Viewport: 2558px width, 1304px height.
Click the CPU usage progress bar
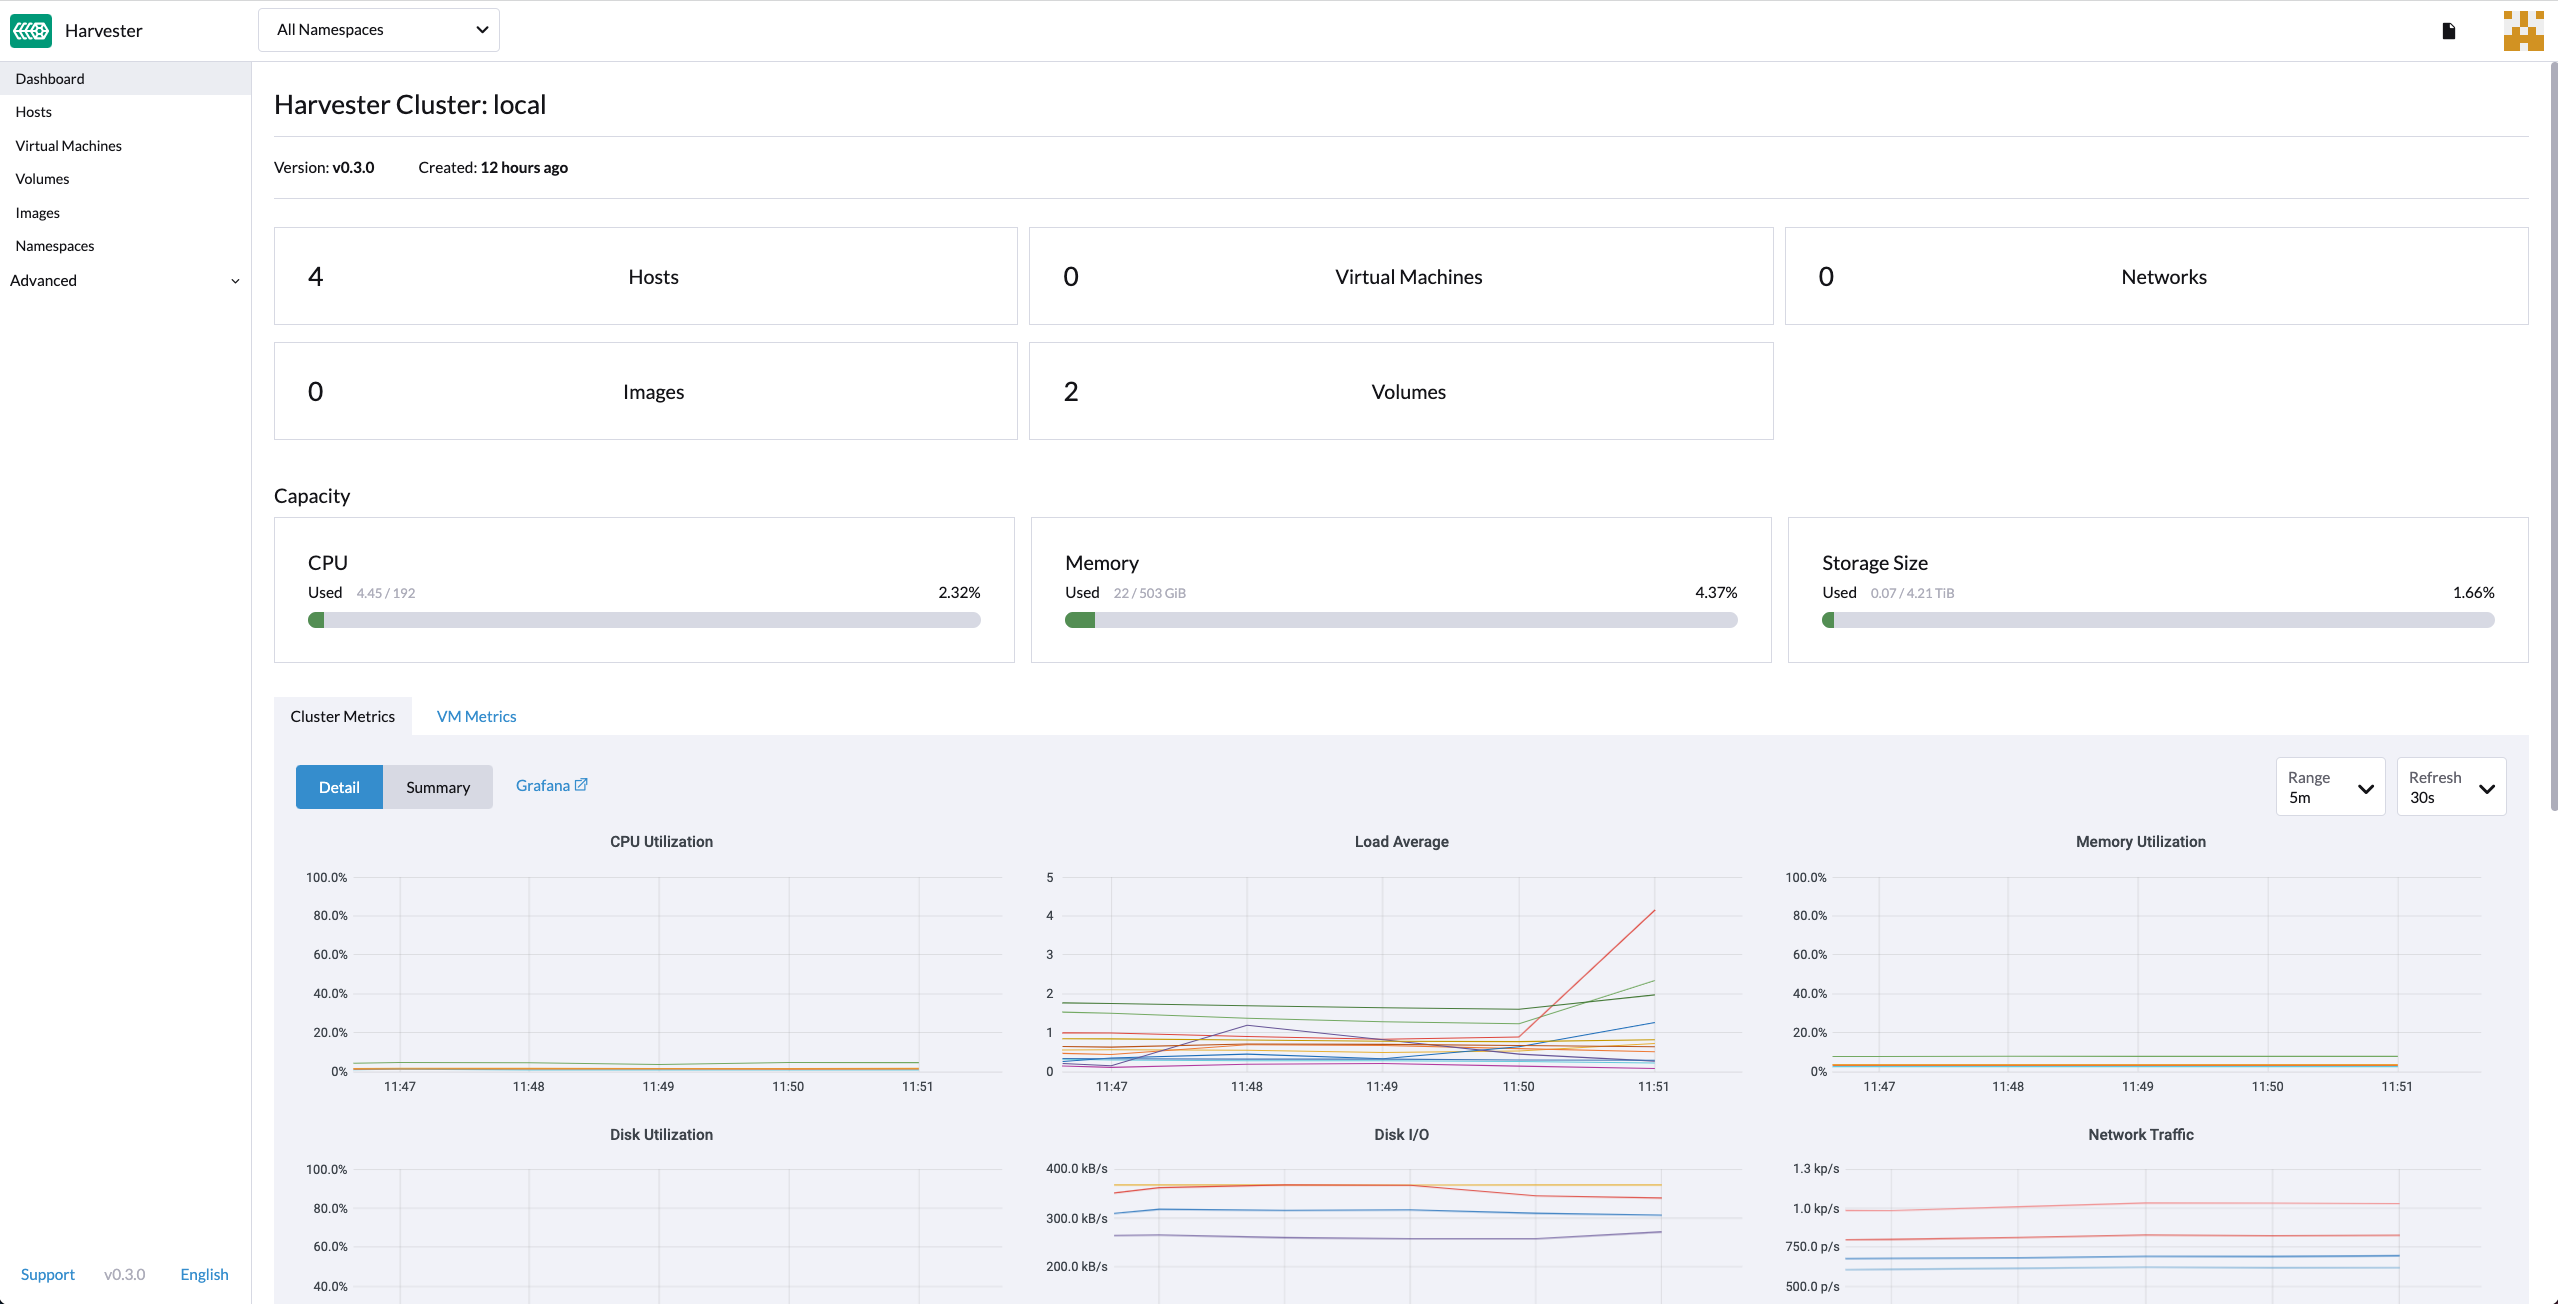[644, 620]
